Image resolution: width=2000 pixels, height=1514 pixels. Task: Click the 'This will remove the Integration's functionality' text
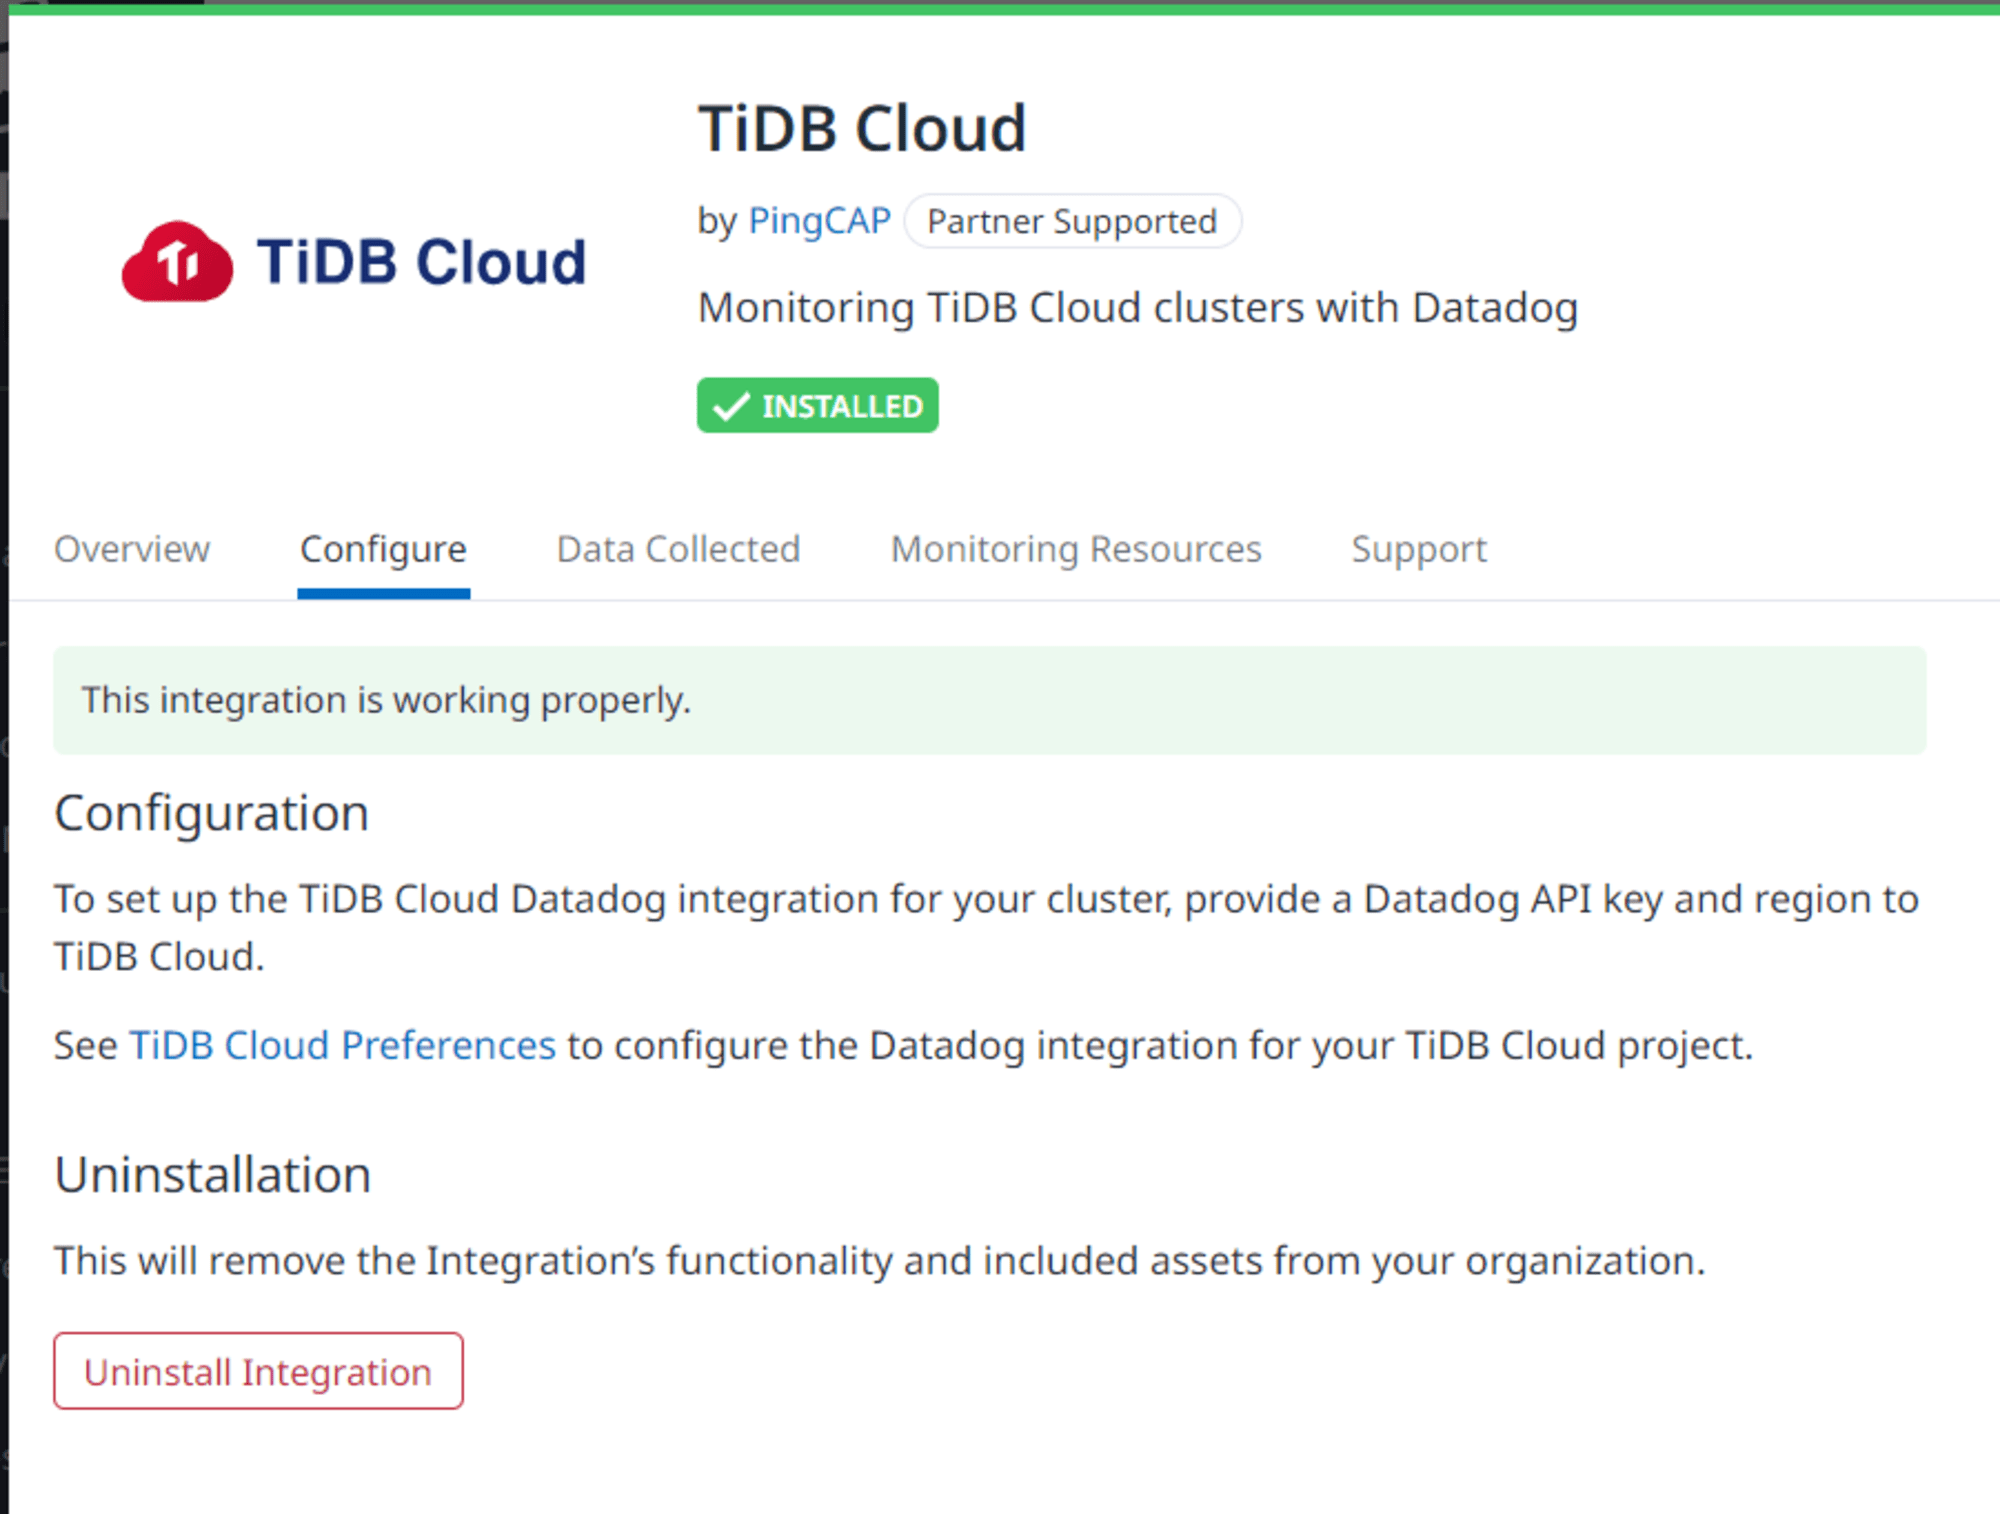879,1261
